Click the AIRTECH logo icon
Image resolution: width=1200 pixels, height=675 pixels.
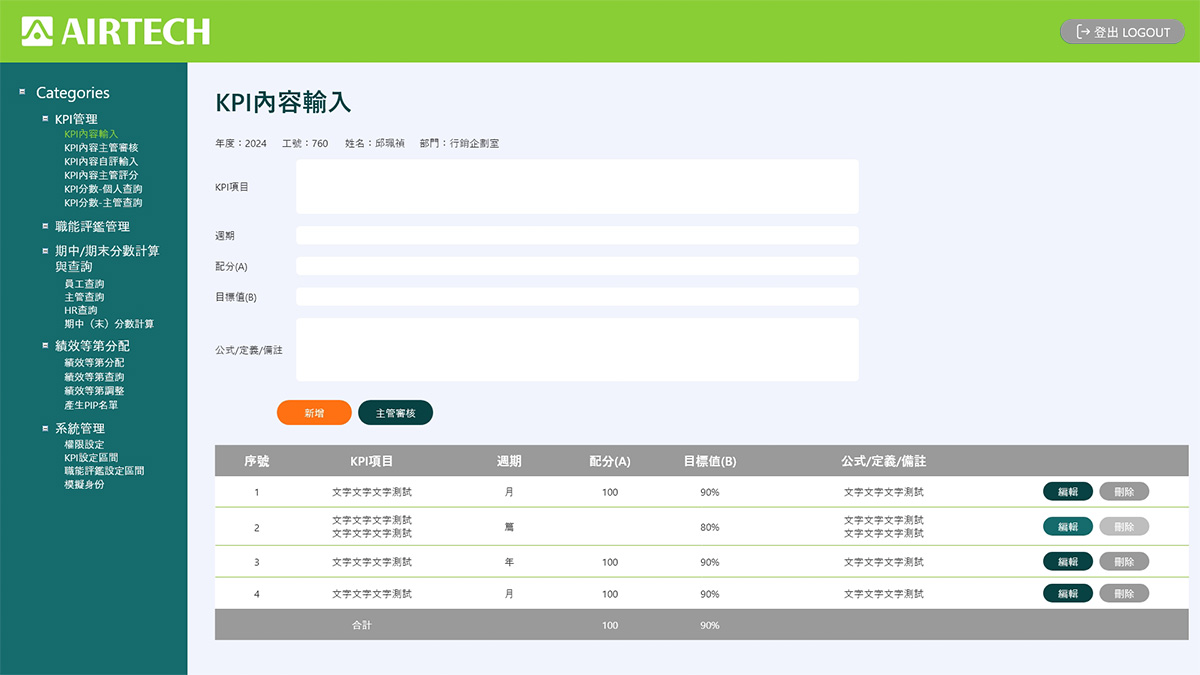(x=38, y=31)
